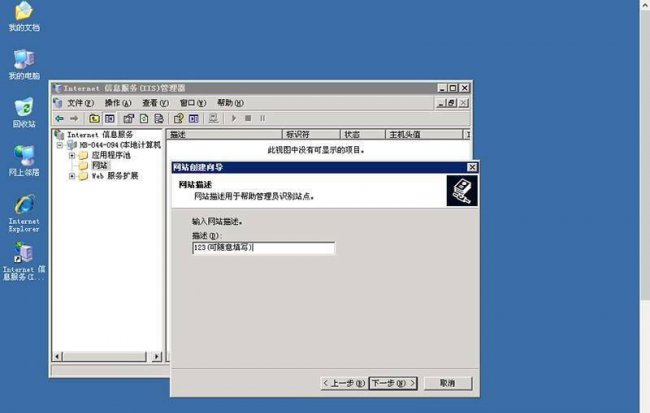Open the 窗口(W) menu
This screenshot has height=413, width=650.
click(193, 103)
